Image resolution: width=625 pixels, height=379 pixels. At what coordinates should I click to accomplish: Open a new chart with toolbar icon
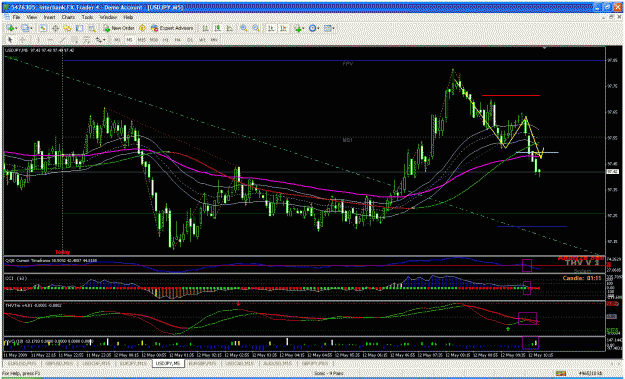tap(10, 28)
